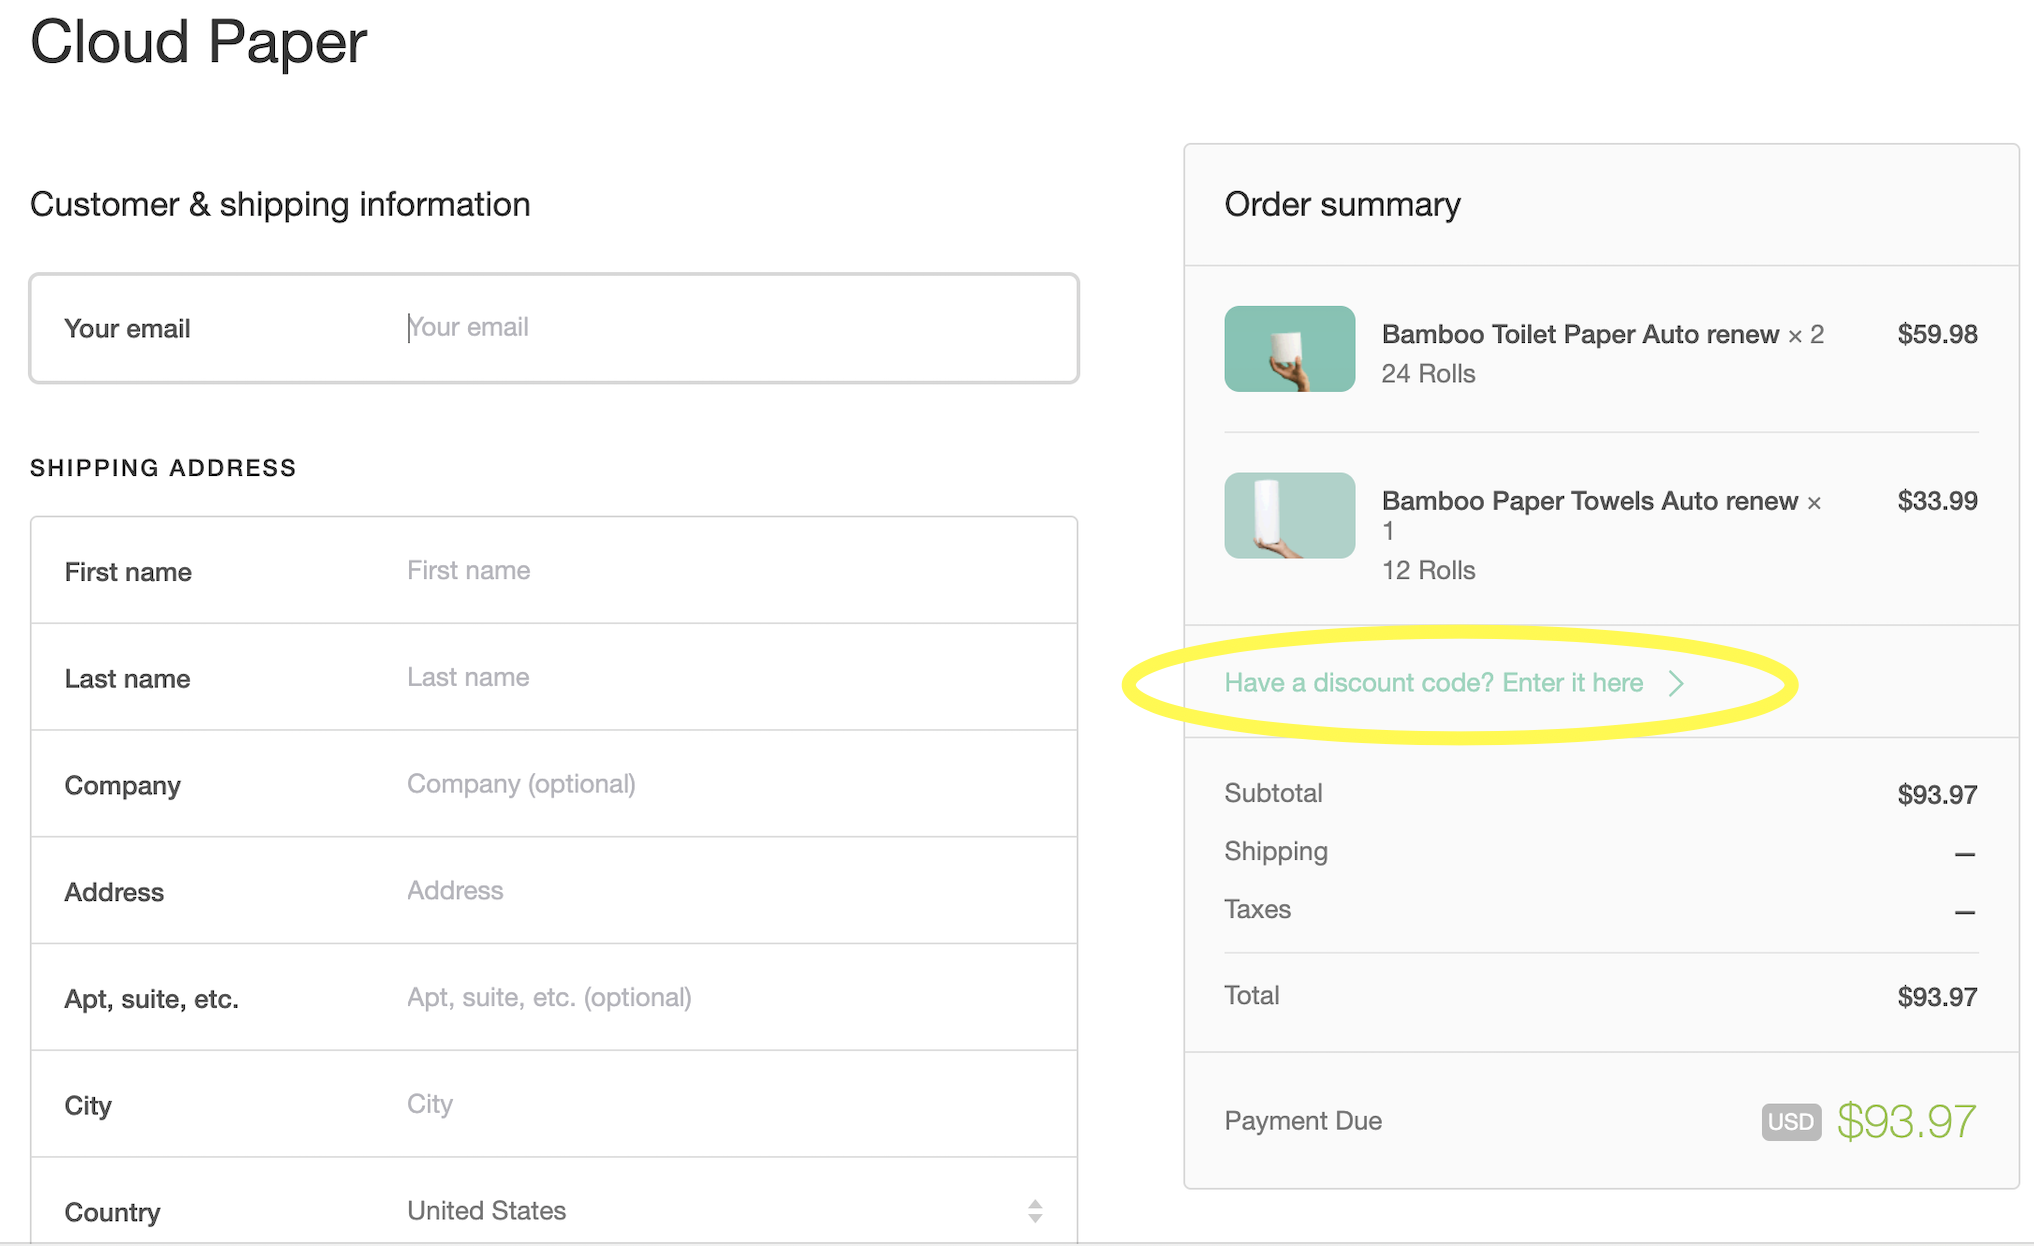Select the Last name text field
The width and height of the screenshot is (2034, 1246).
554,677
